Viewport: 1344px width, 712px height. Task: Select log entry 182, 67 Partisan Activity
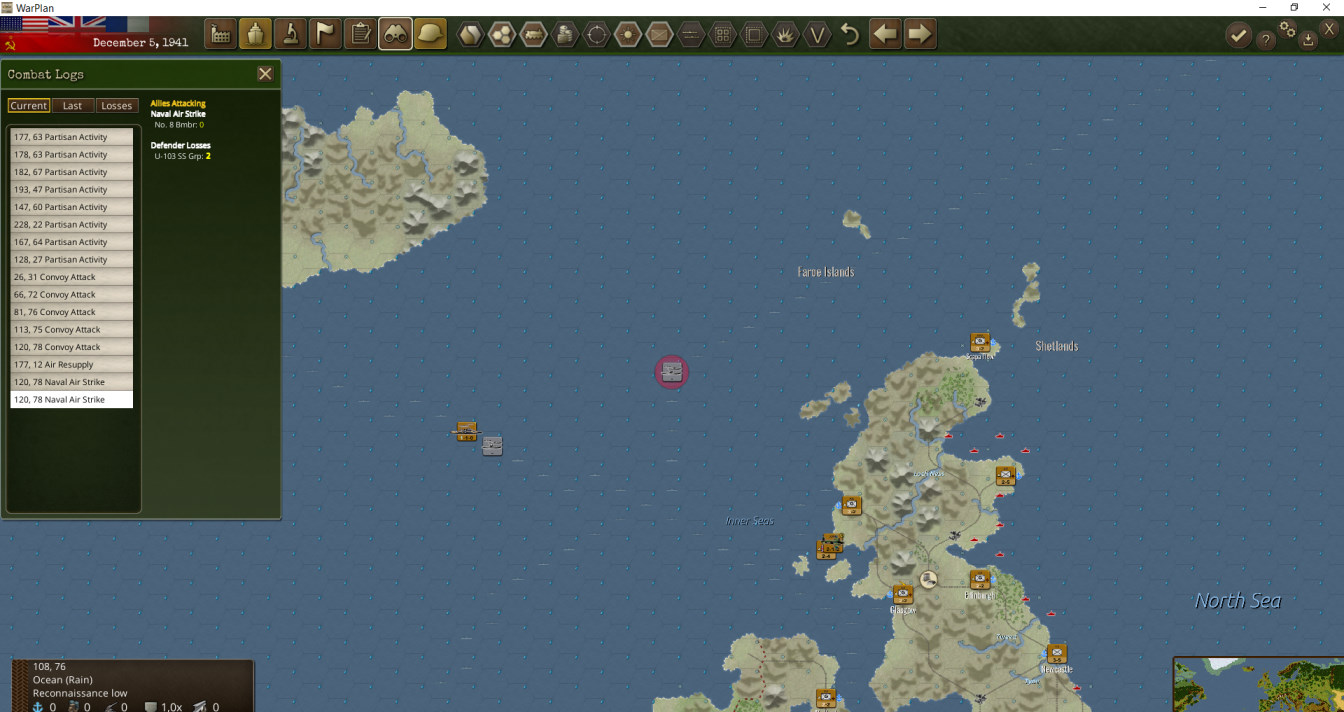(x=71, y=172)
